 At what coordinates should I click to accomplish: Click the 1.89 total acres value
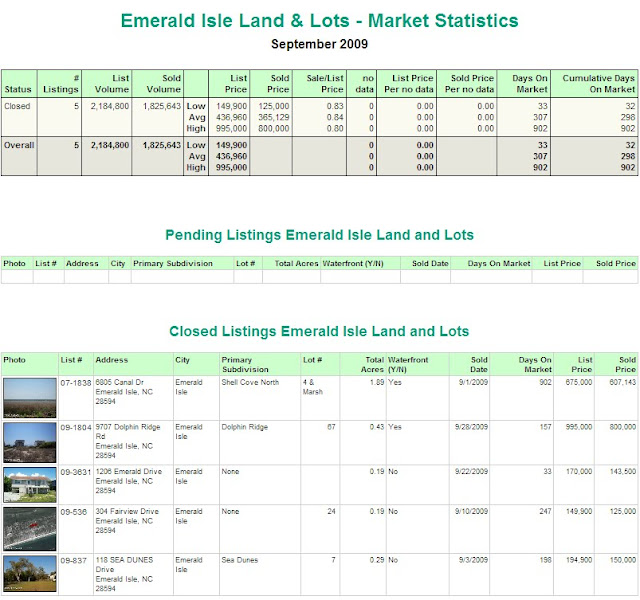(377, 382)
